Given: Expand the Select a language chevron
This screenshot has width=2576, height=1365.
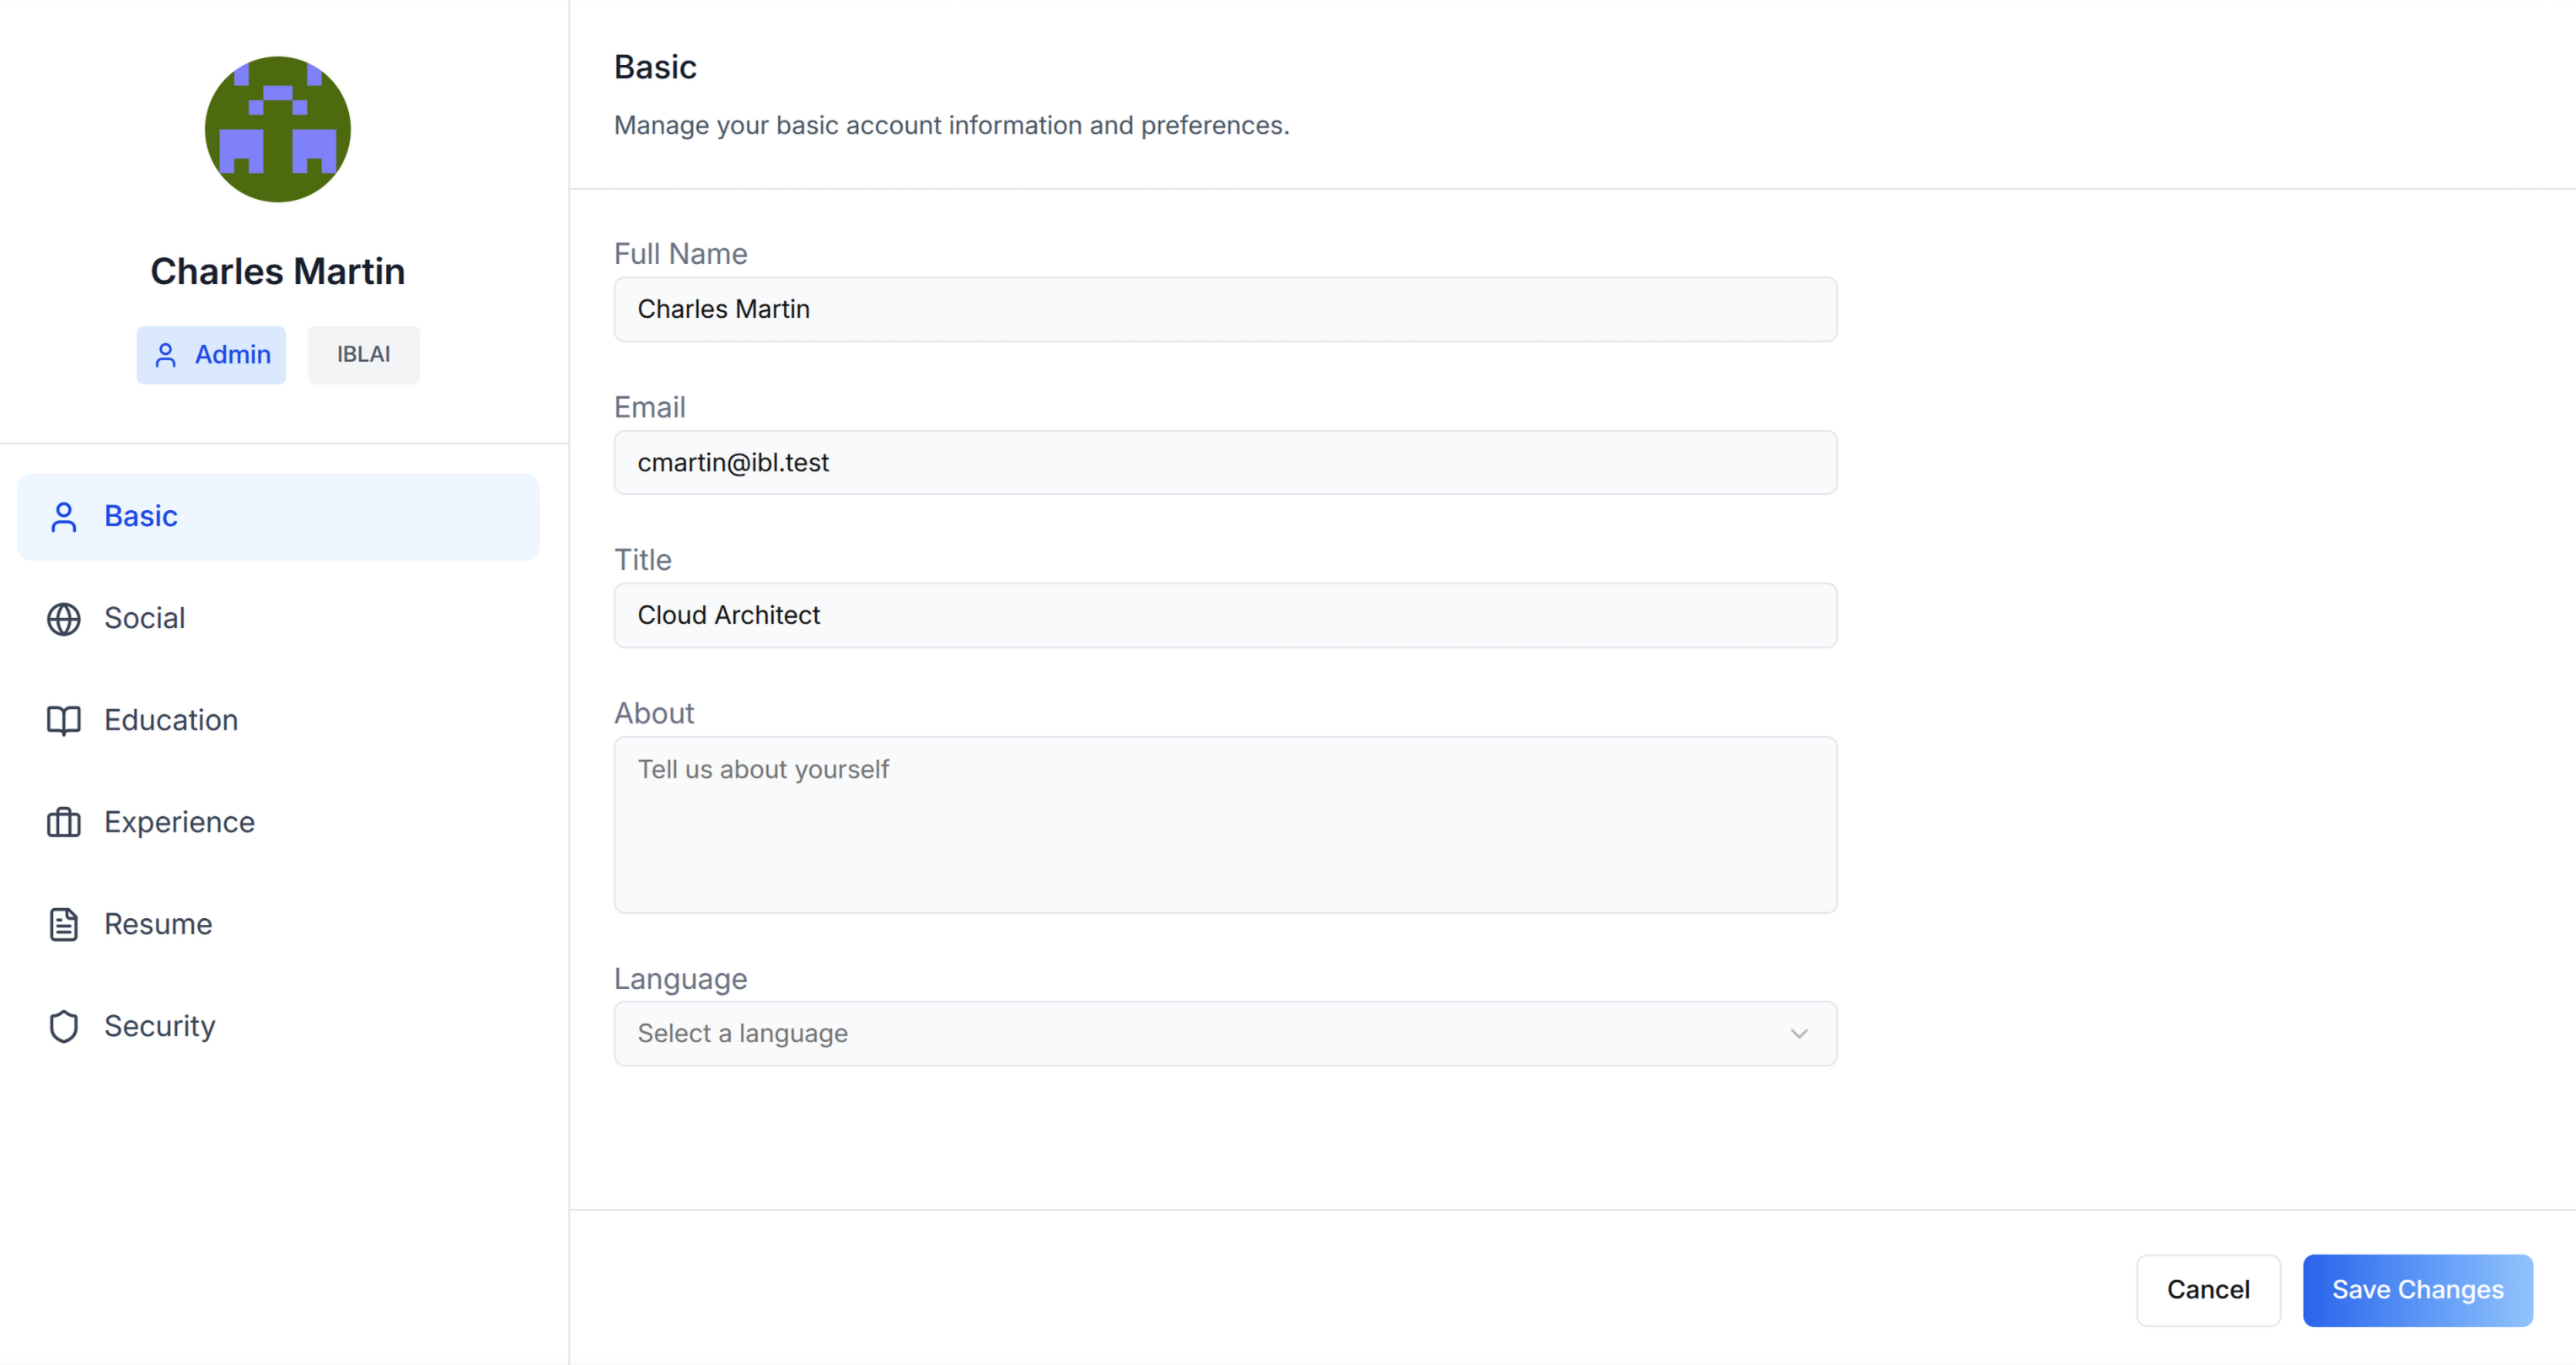Looking at the screenshot, I should [x=1799, y=1033].
